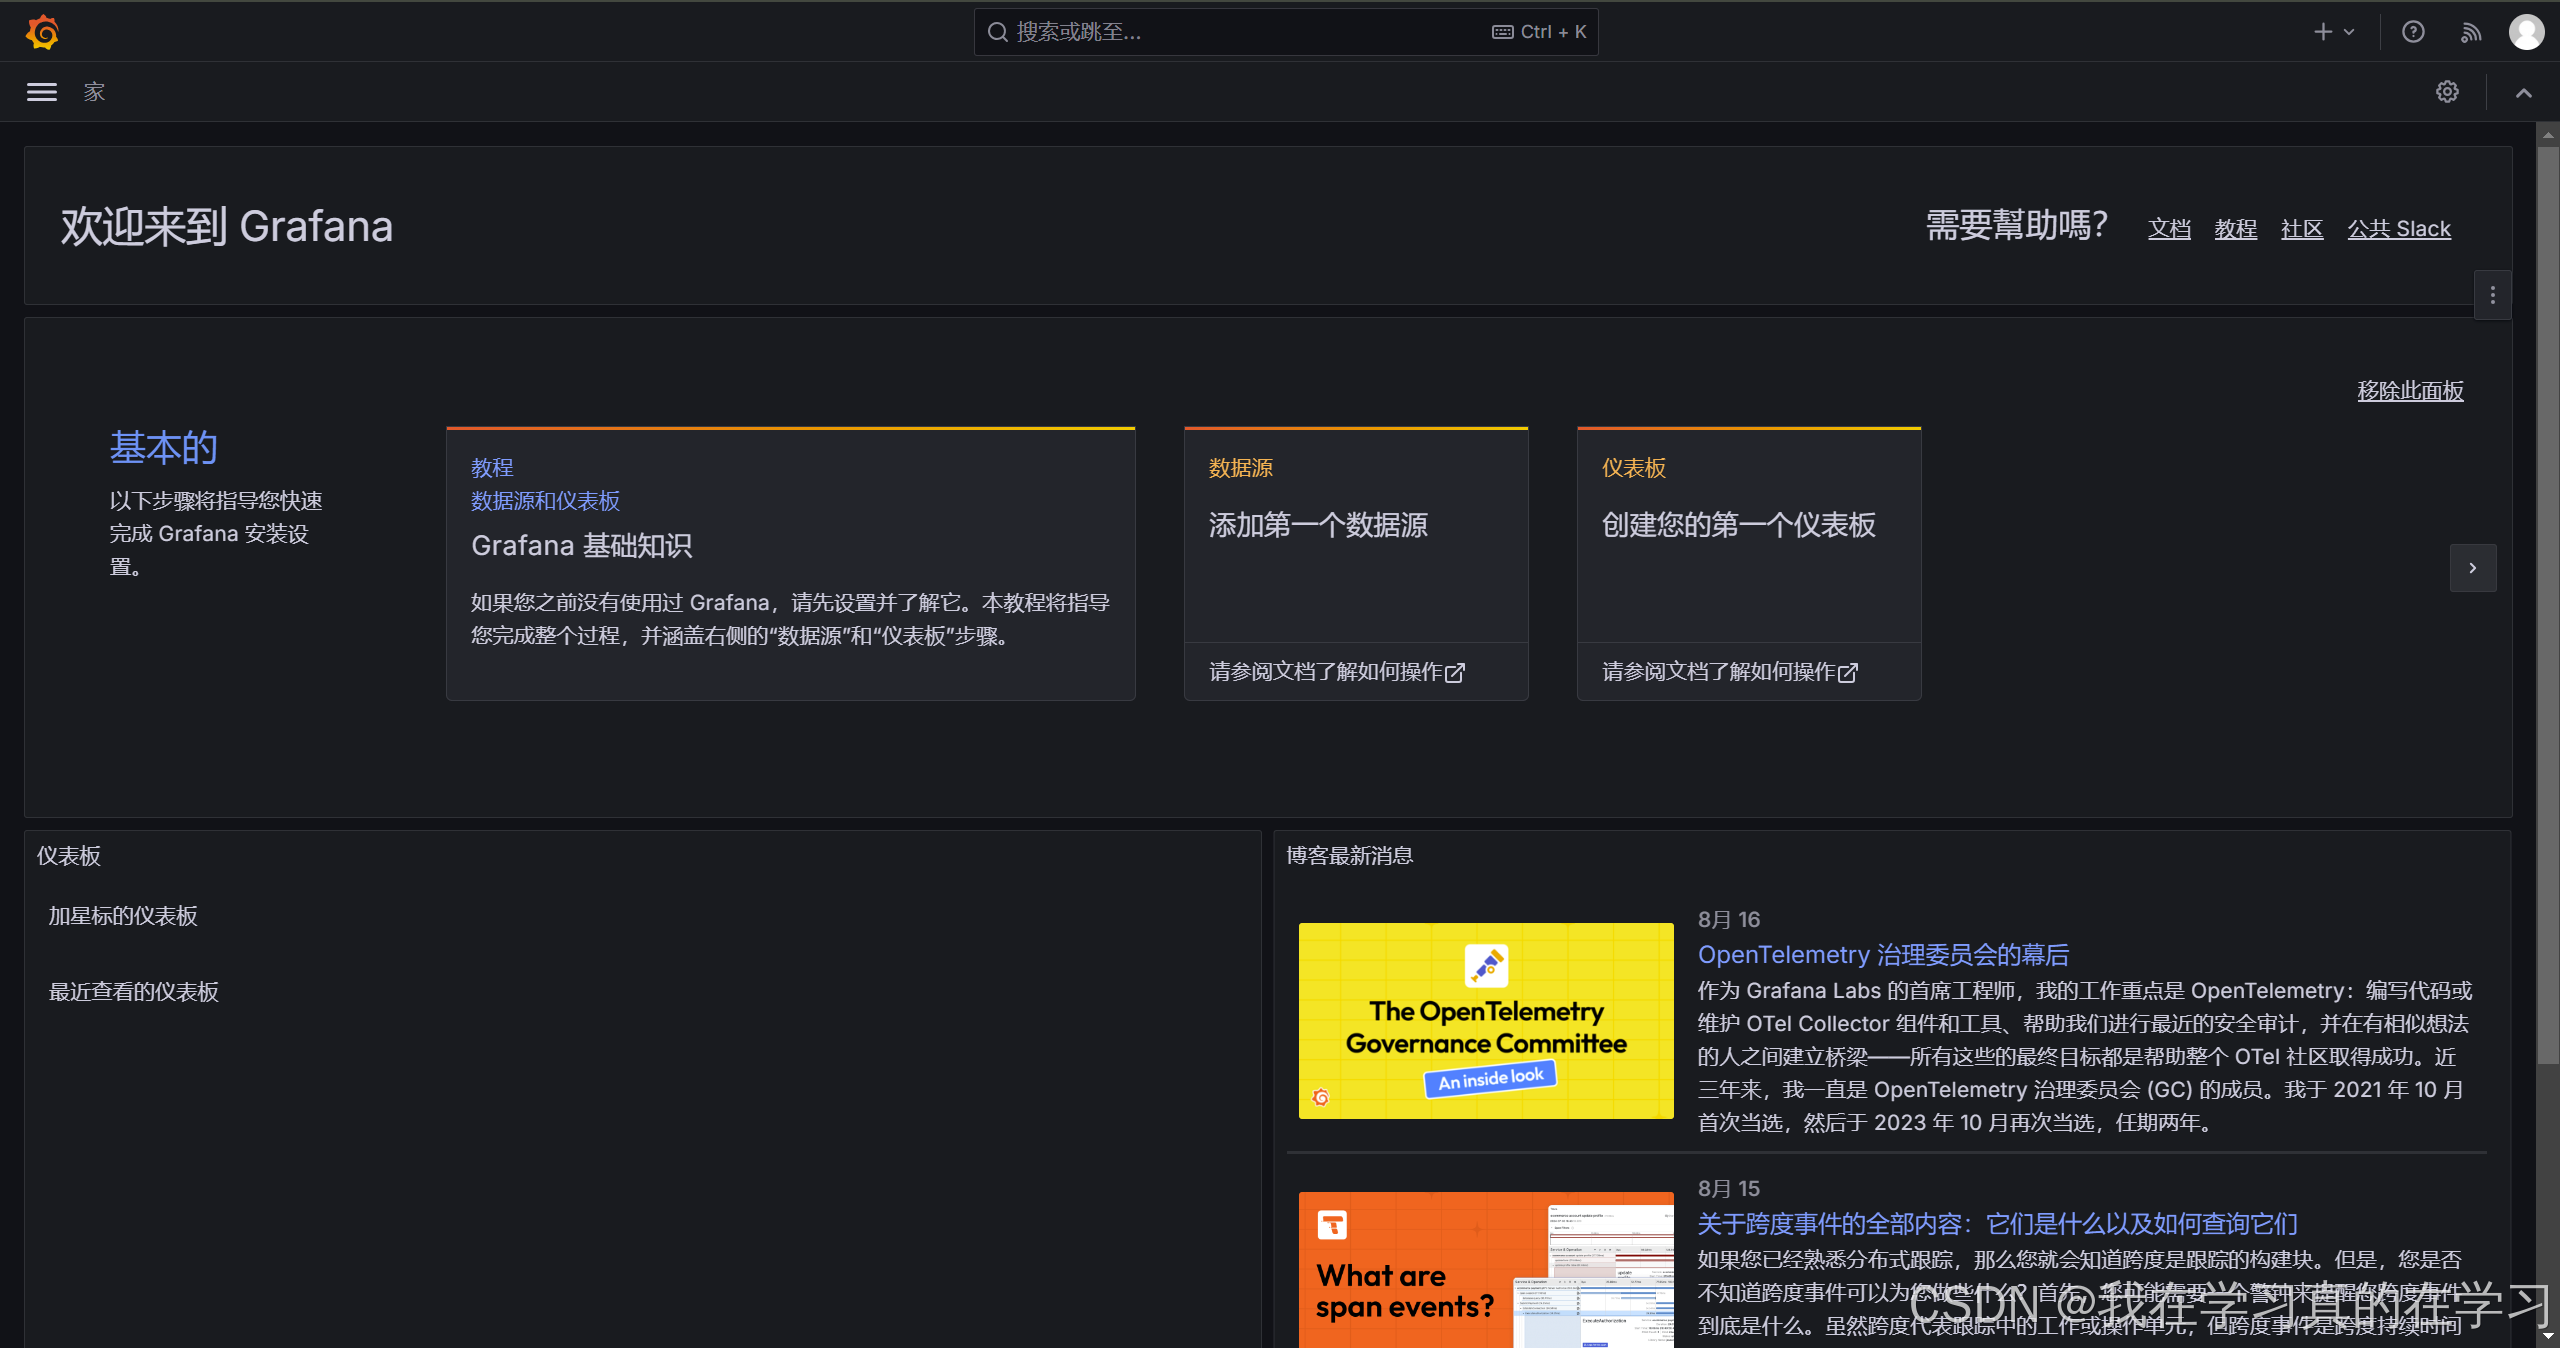Click the 8月 15 blog date

point(1729,1189)
